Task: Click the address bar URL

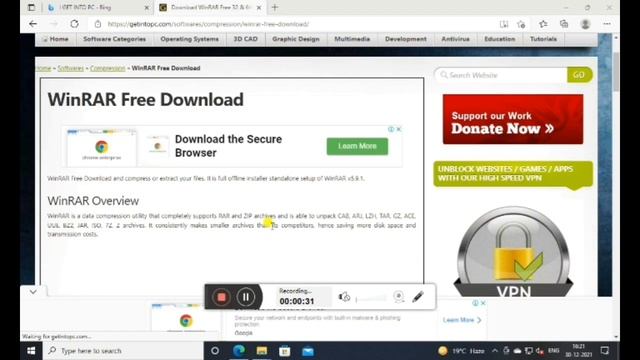Action: click(x=208, y=24)
